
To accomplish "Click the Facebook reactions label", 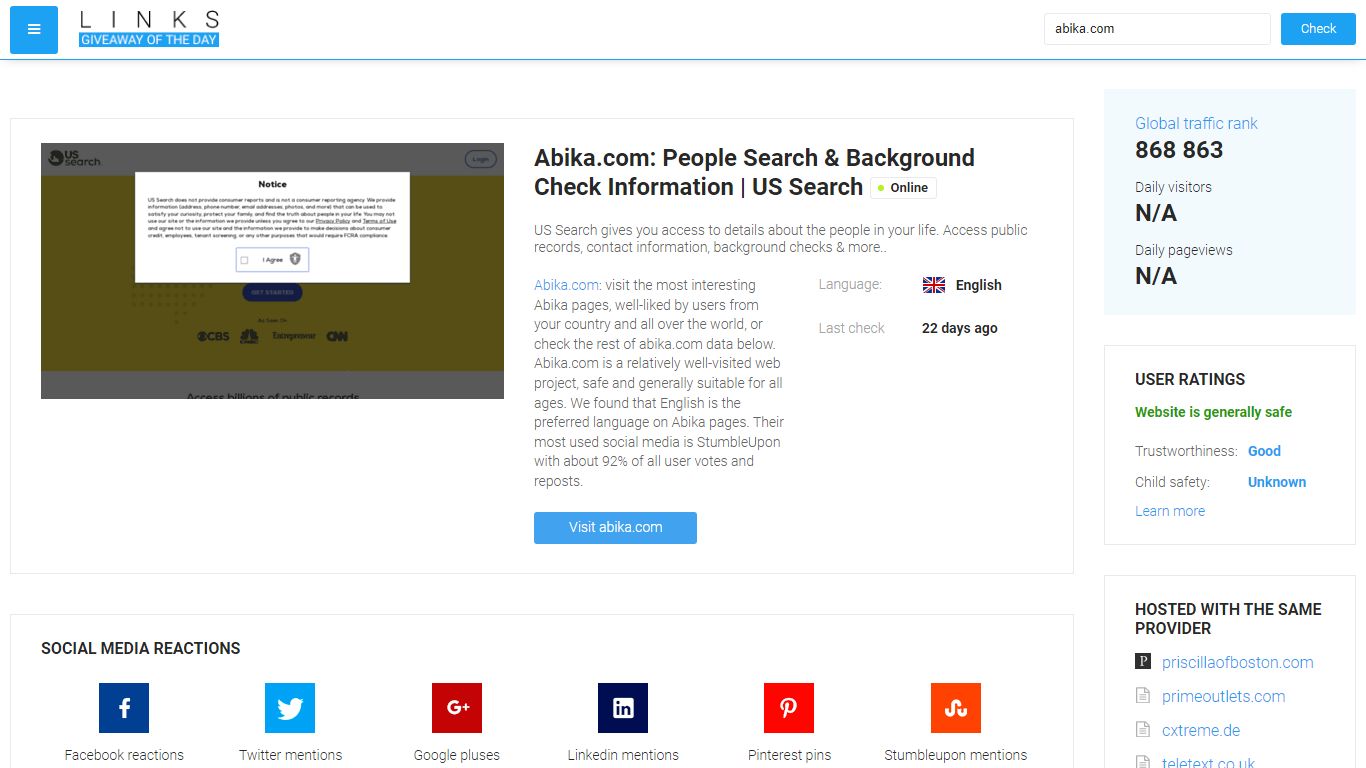I will click(124, 755).
